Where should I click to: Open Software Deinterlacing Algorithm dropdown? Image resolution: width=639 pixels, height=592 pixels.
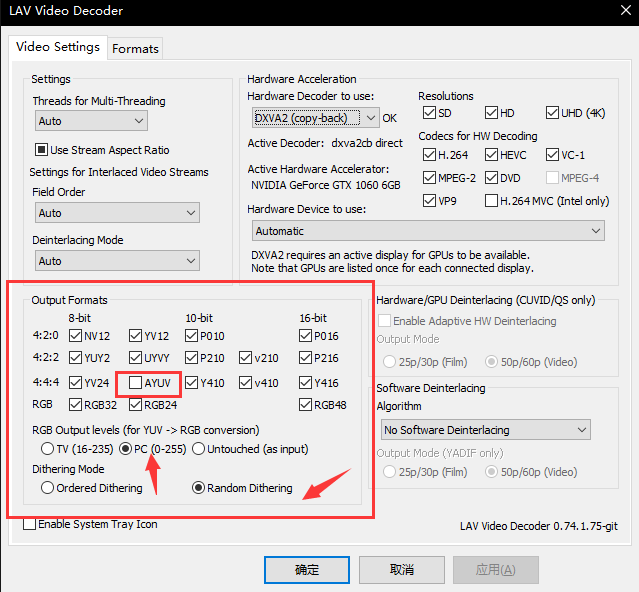(486, 430)
